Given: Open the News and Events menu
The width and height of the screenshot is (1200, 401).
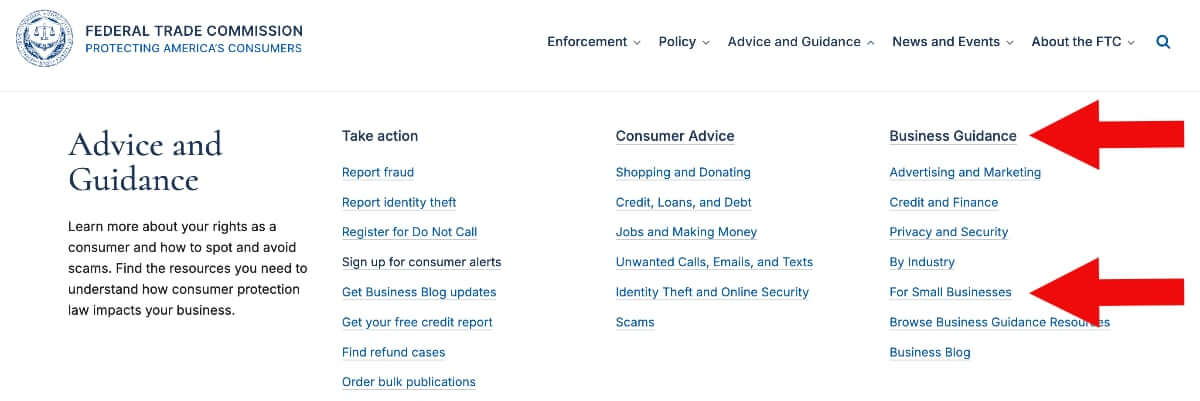Looking at the screenshot, I should pyautogui.click(x=952, y=42).
